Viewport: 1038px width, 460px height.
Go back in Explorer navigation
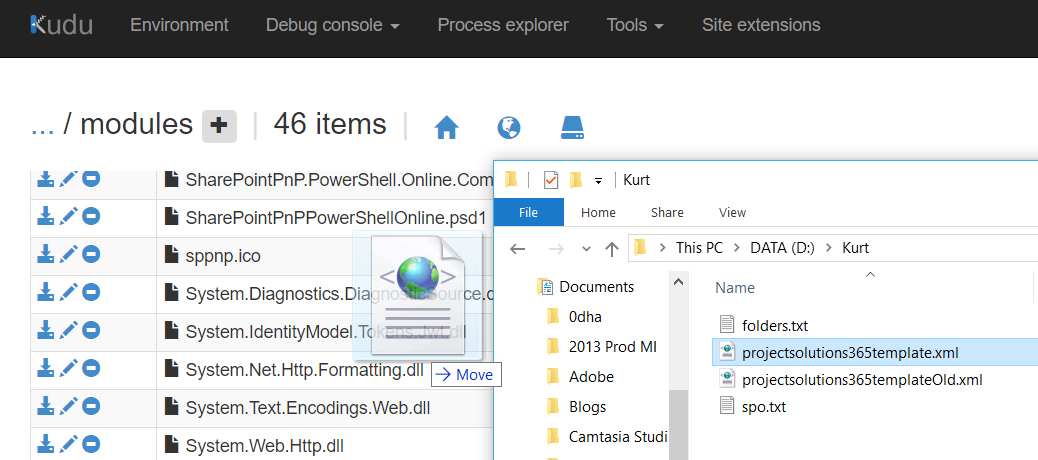point(518,249)
